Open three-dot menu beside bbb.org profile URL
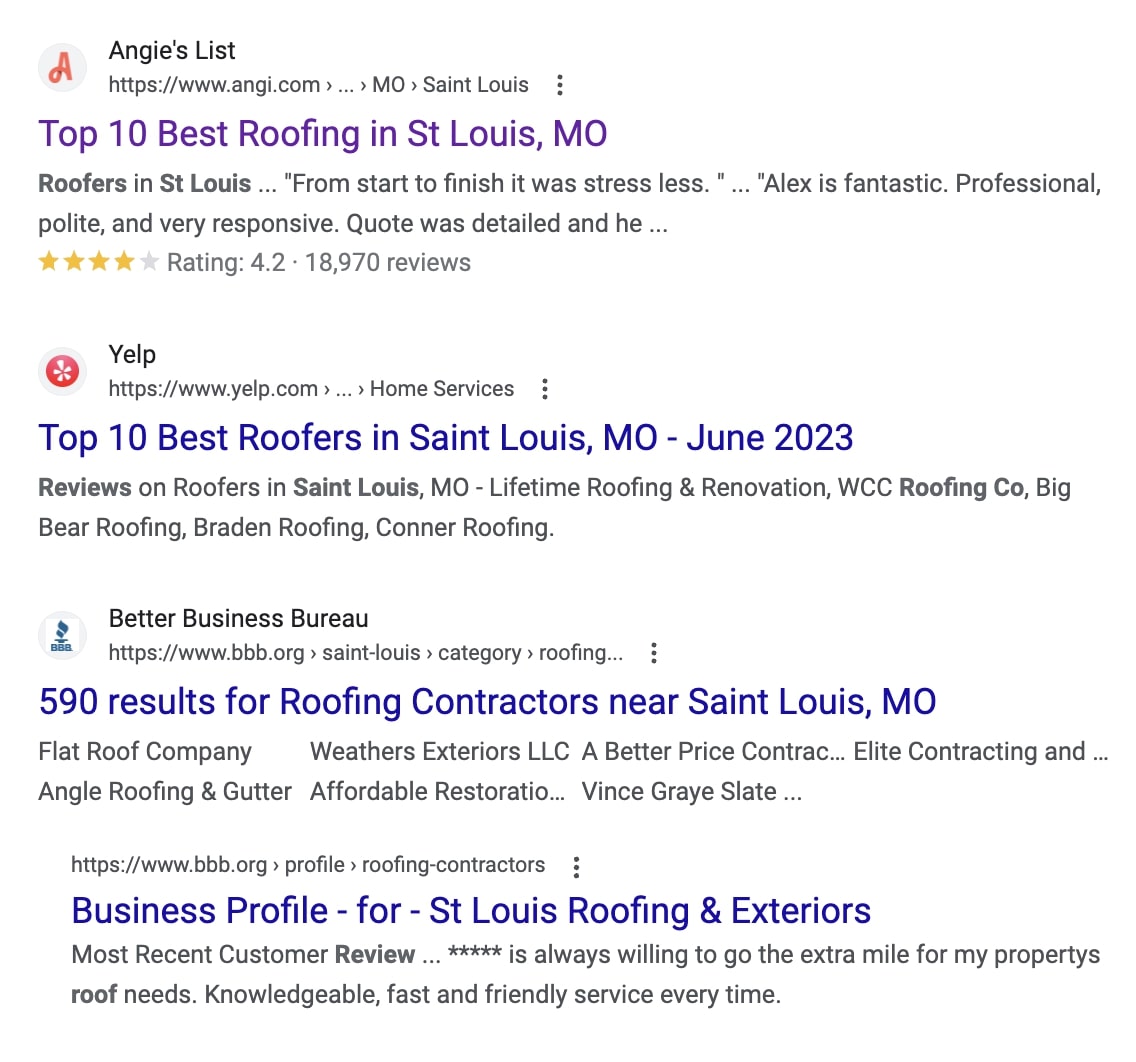 (576, 866)
